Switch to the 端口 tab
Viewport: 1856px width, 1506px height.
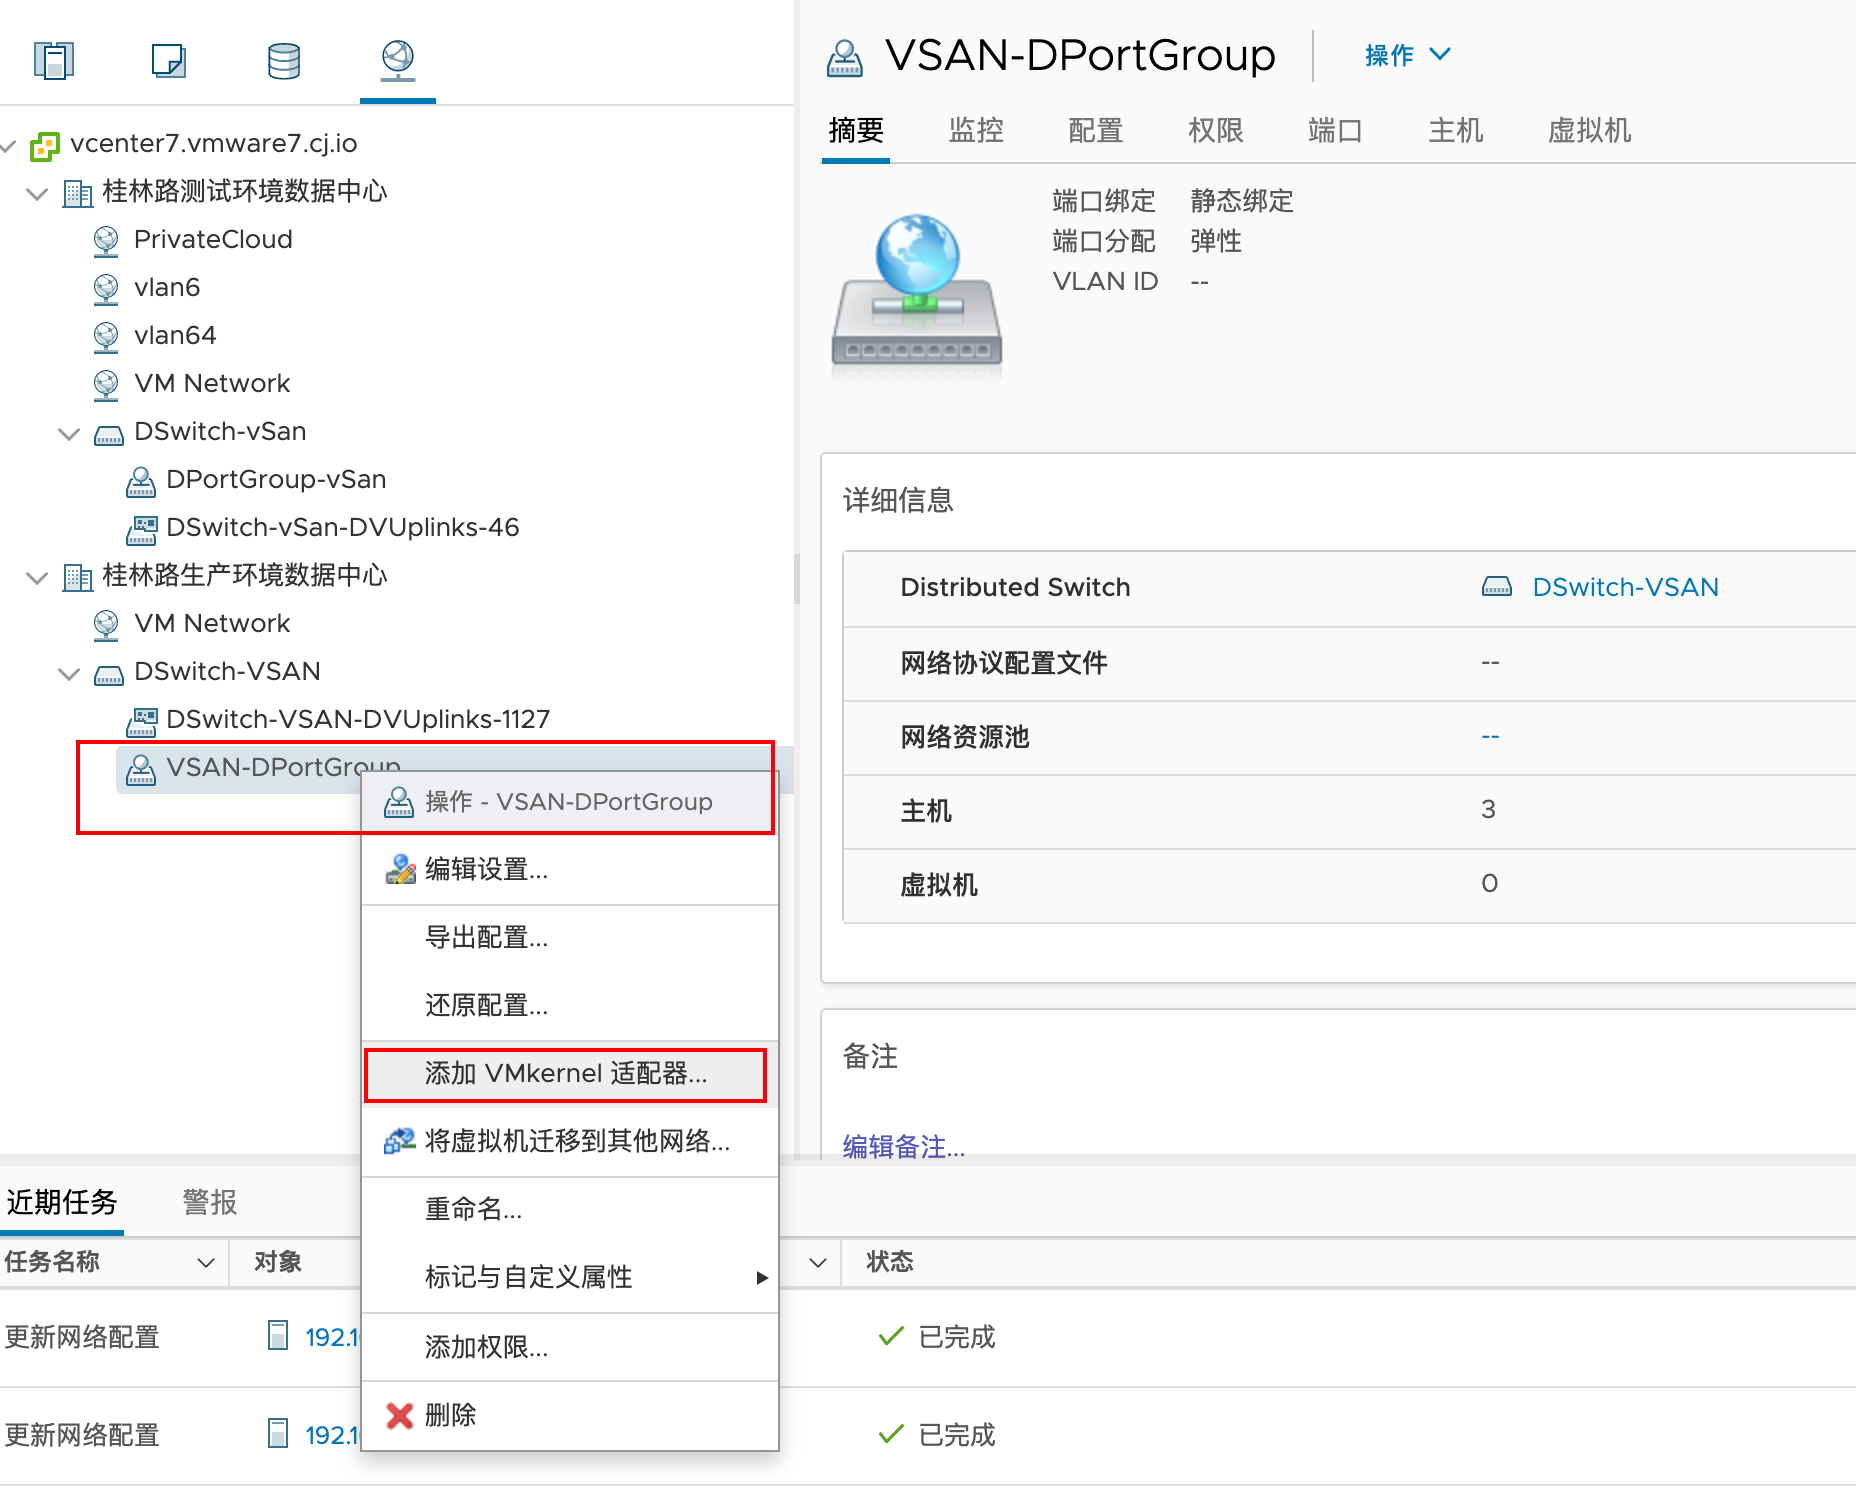(1336, 131)
